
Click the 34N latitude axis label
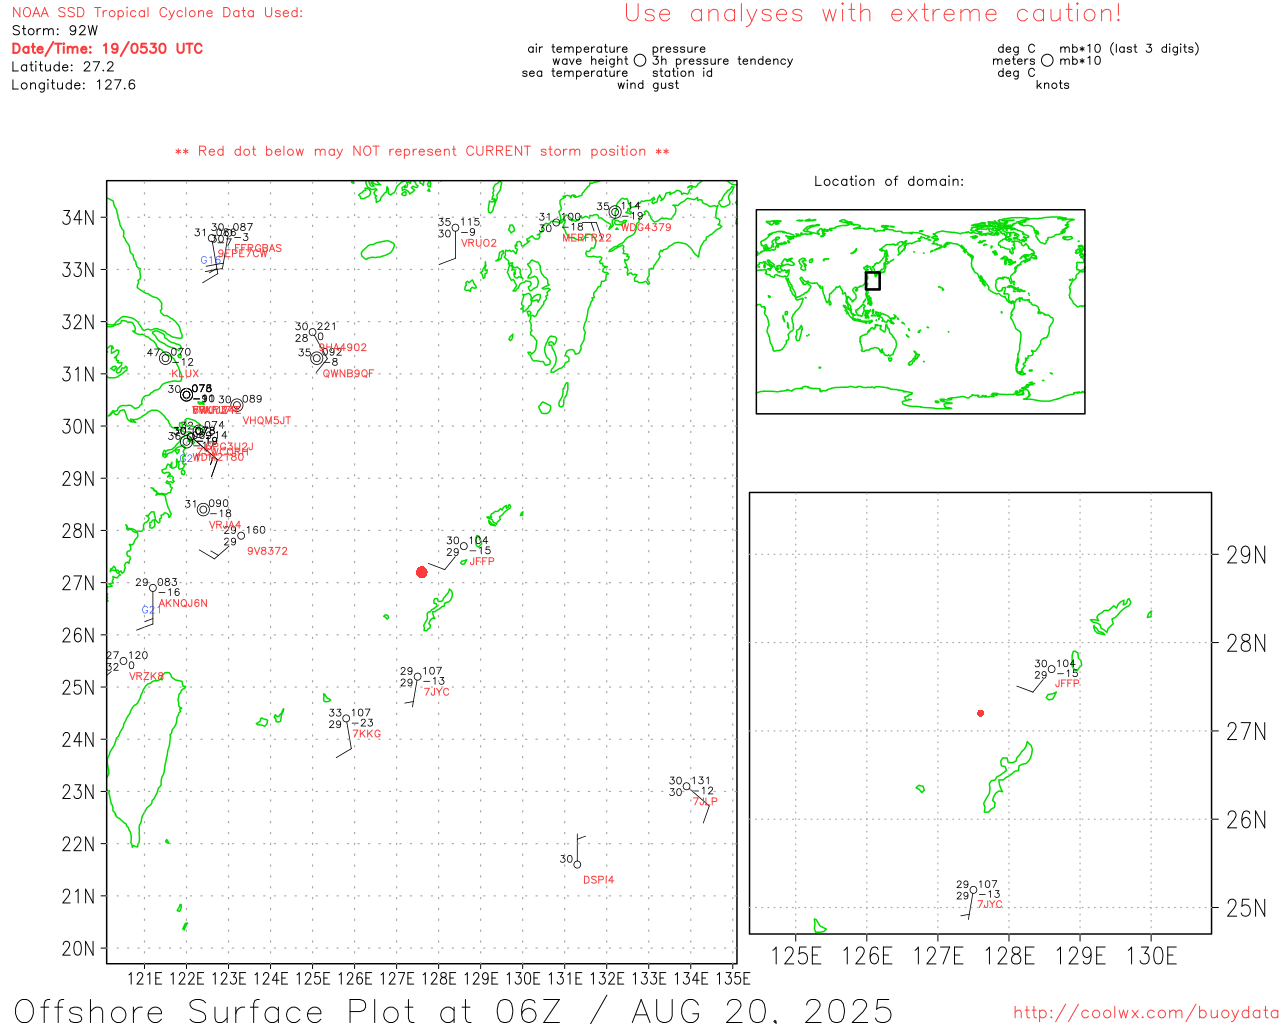coord(78,218)
